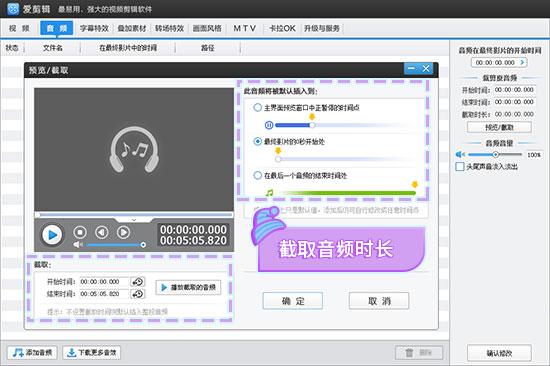Pick current time for 结束时间 field

[138, 294]
